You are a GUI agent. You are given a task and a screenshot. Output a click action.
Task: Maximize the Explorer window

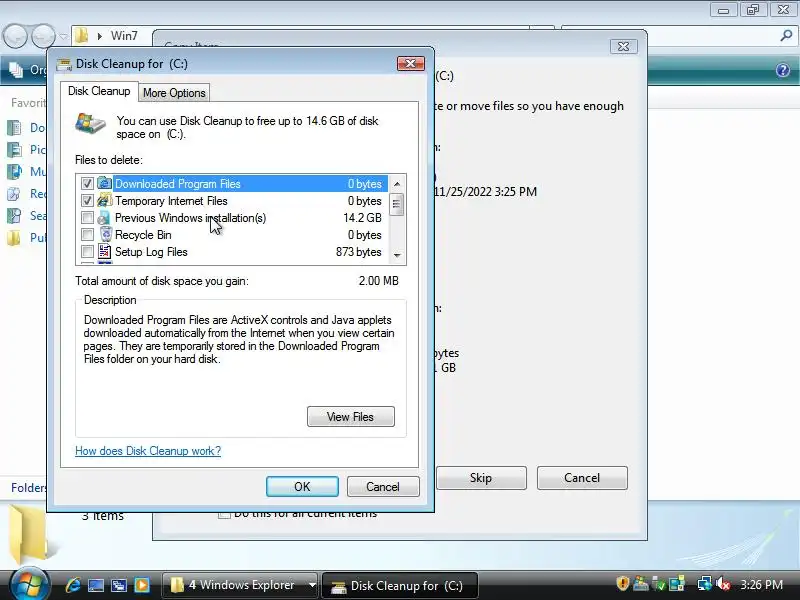coord(753,10)
